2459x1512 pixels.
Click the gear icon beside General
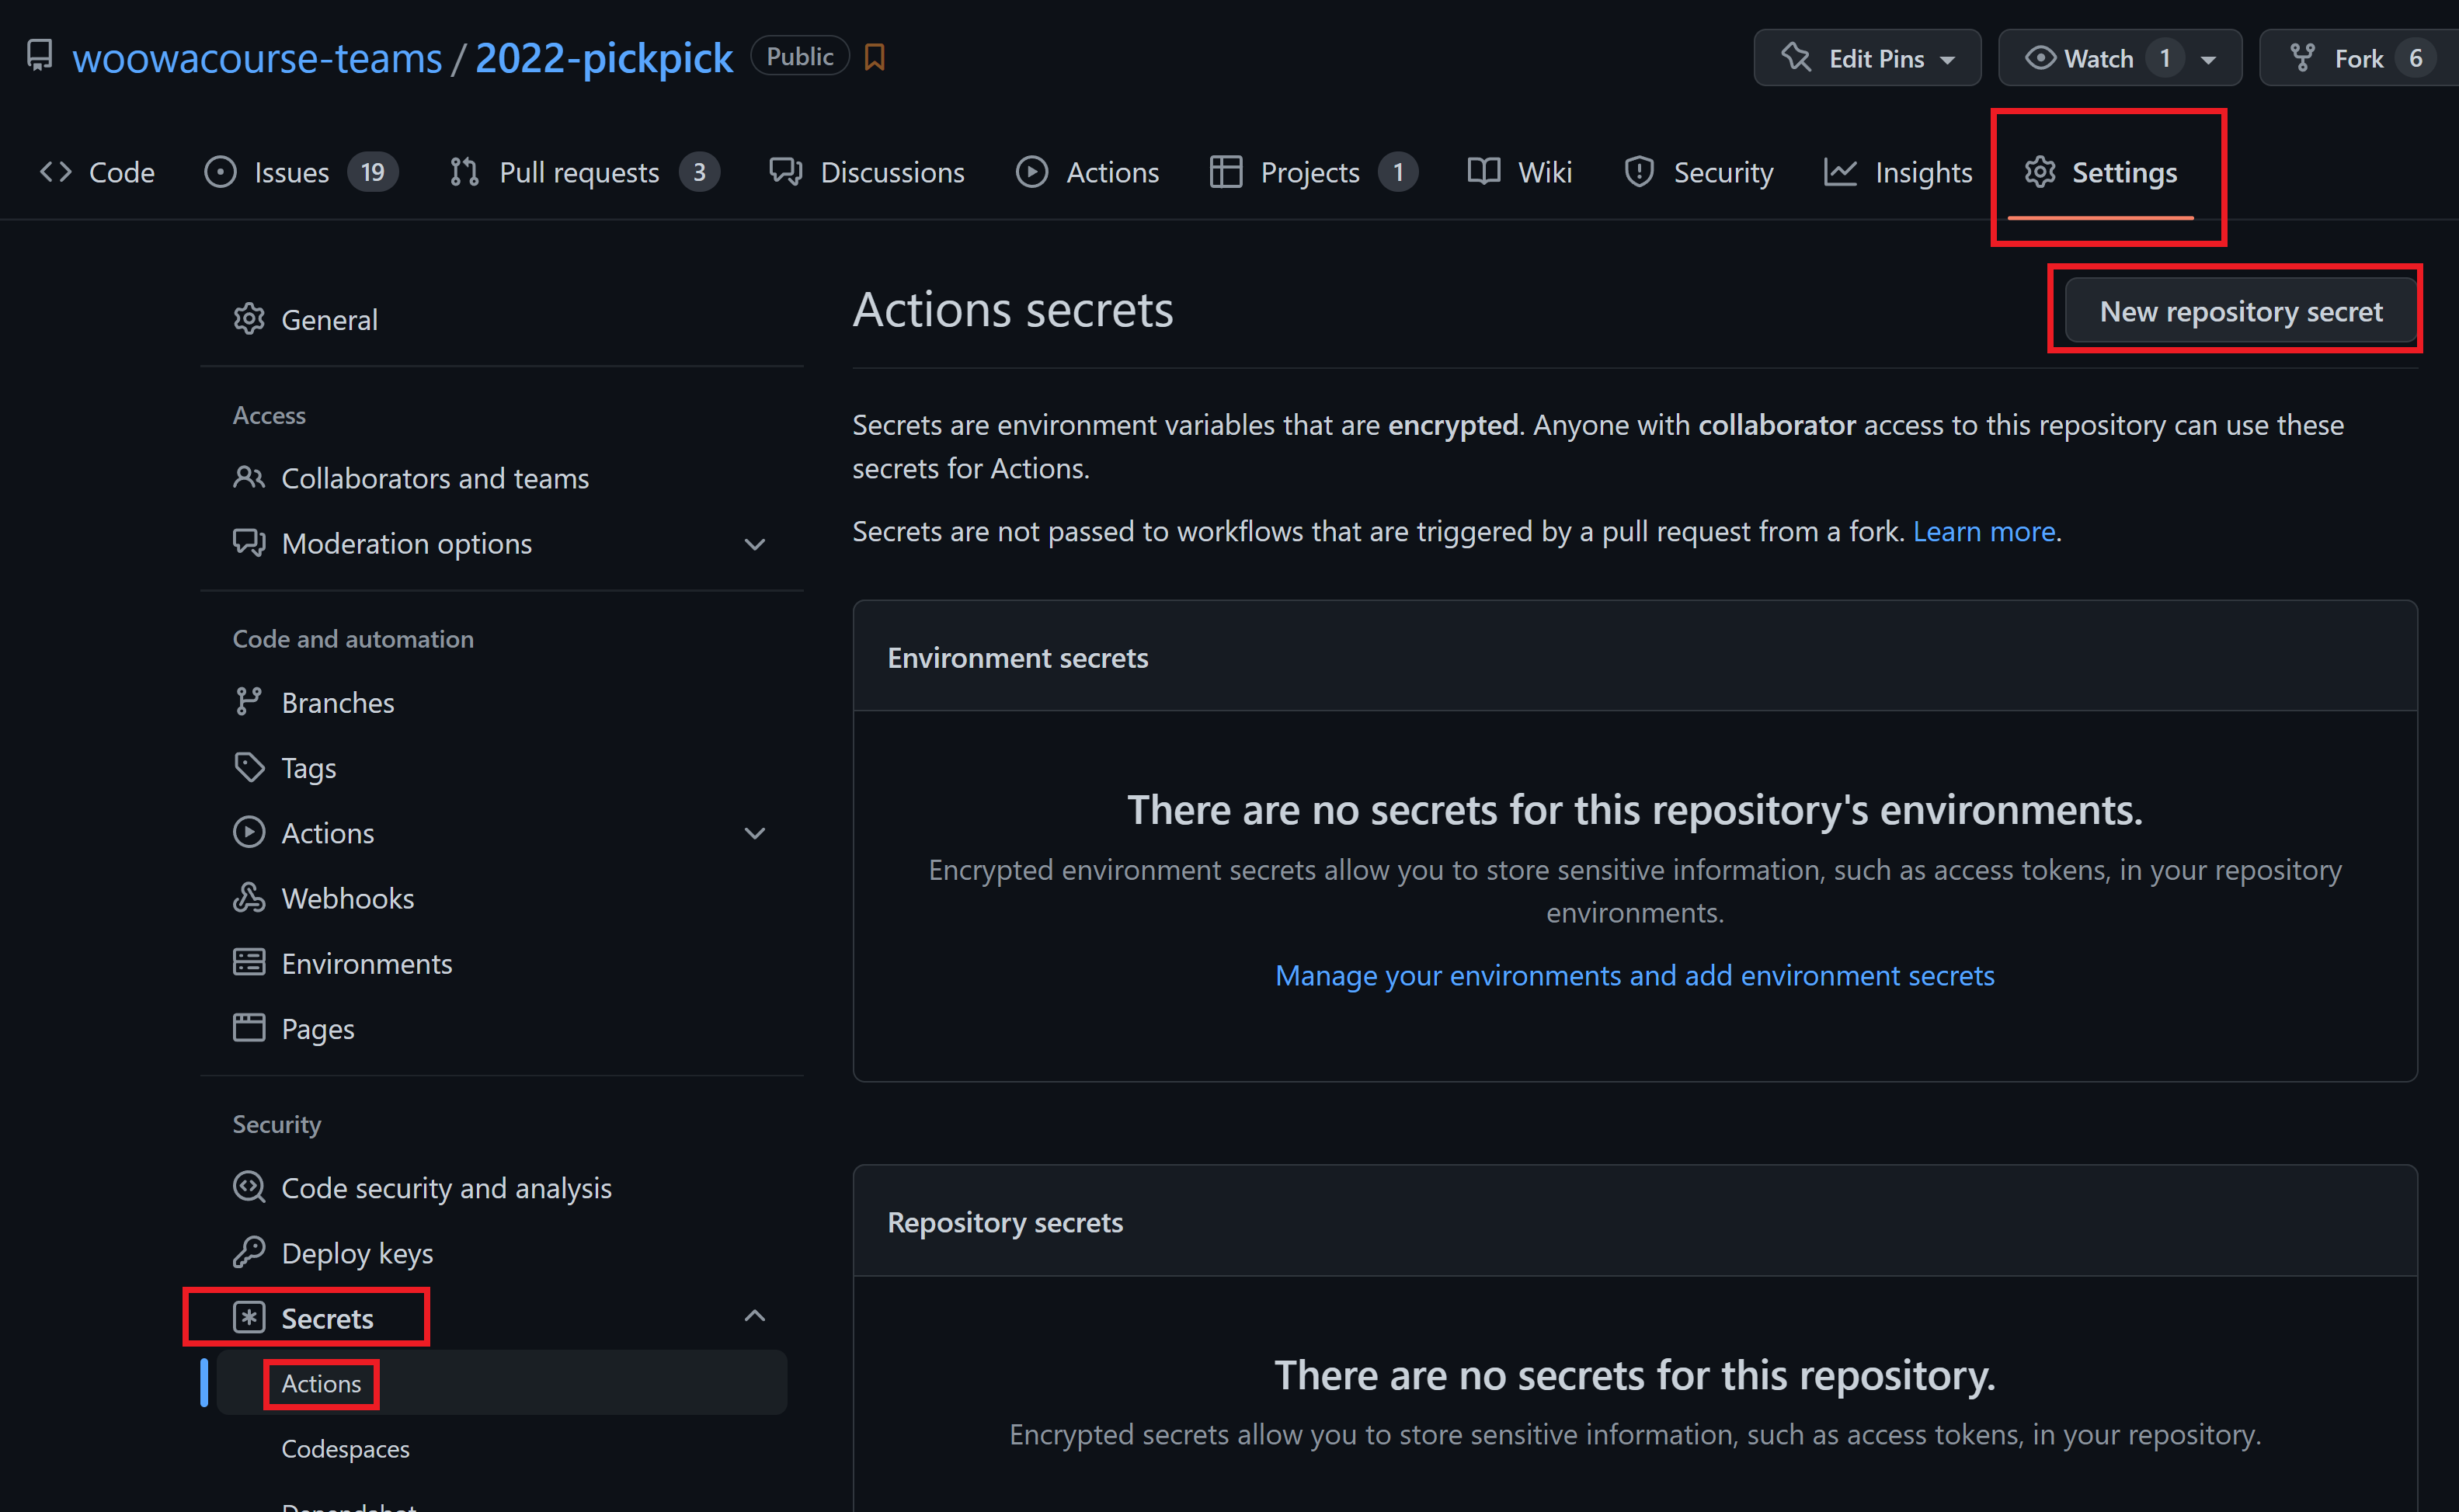click(x=249, y=319)
